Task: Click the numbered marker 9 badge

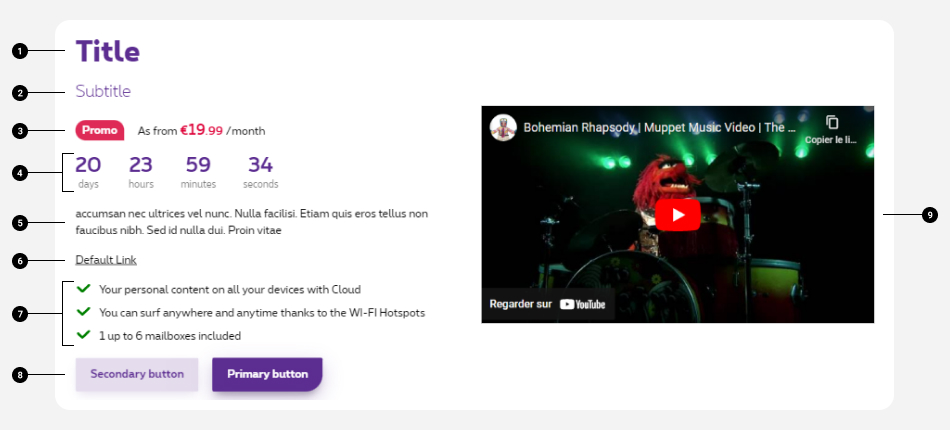Action: 930,215
